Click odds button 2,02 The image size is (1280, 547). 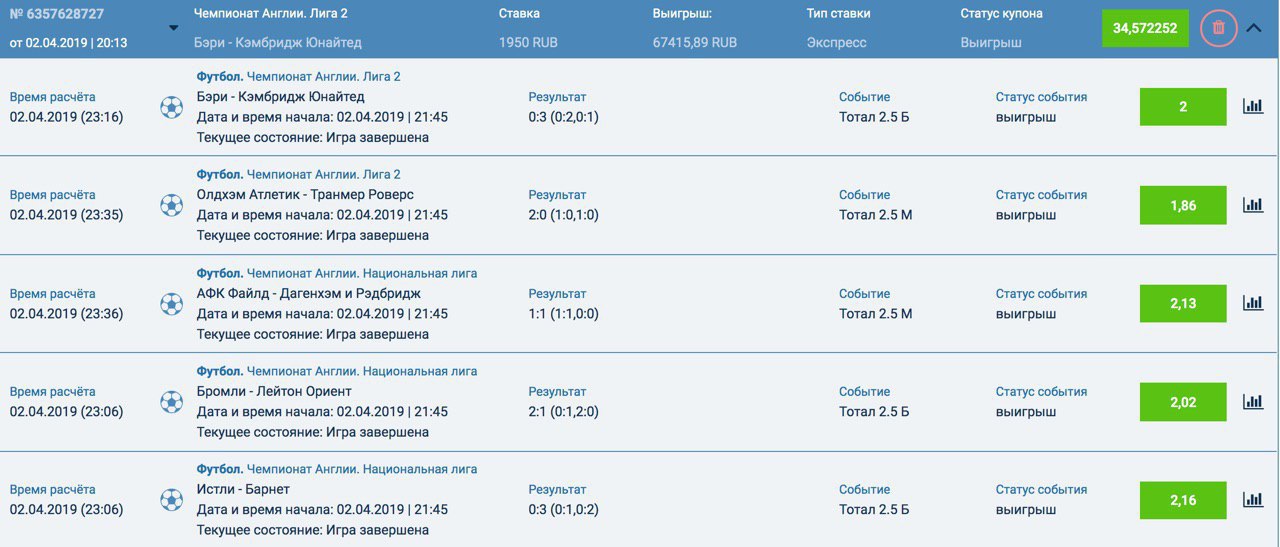(x=1183, y=402)
